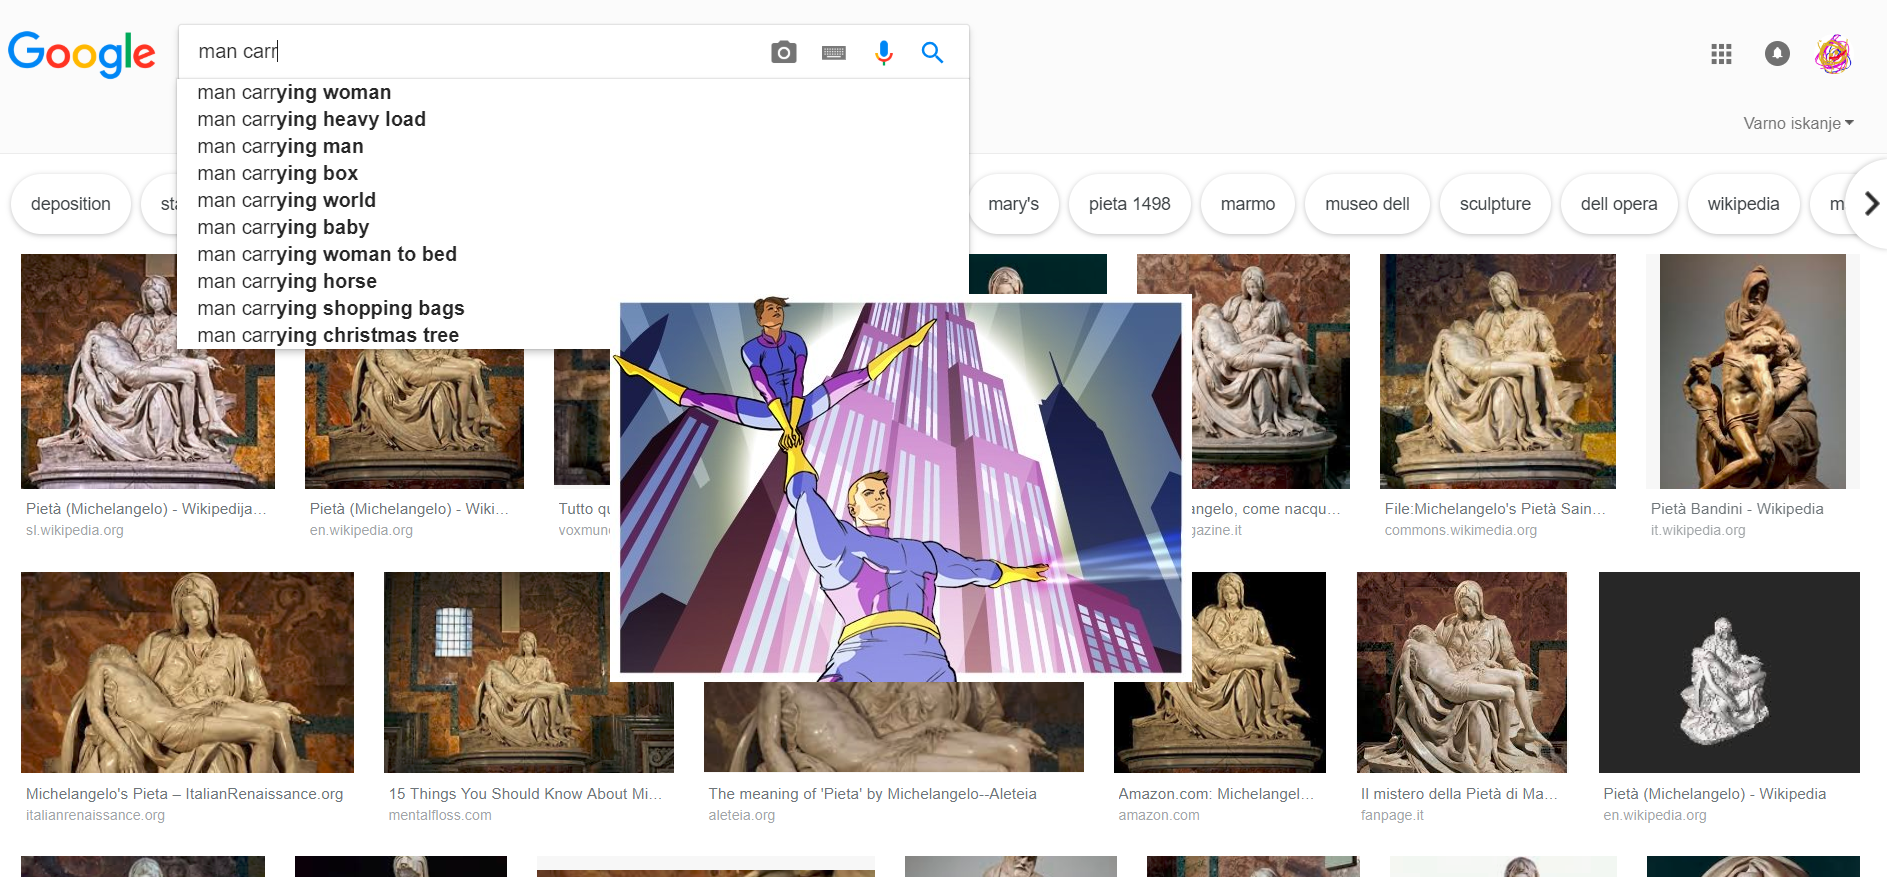Viewport: 1887px width, 877px height.
Task: Open the on-screen keyboard input tool
Action: (x=833, y=53)
